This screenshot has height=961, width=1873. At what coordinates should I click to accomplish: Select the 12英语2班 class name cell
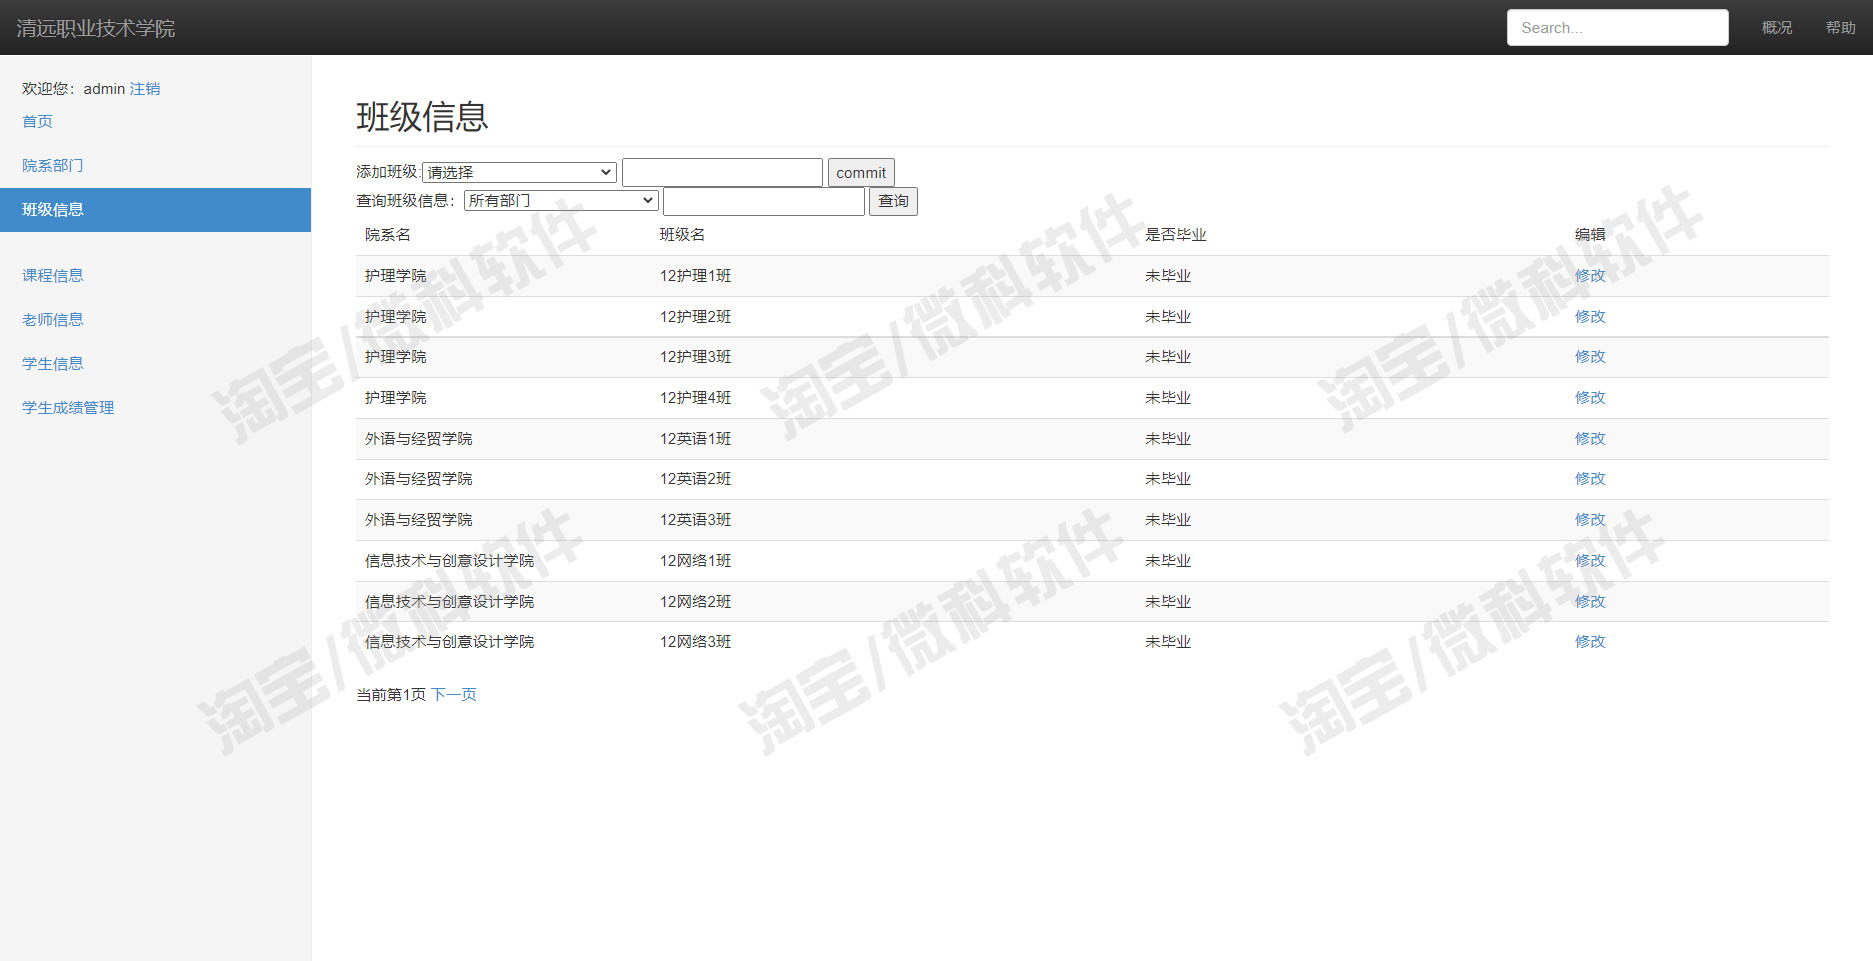(x=696, y=479)
